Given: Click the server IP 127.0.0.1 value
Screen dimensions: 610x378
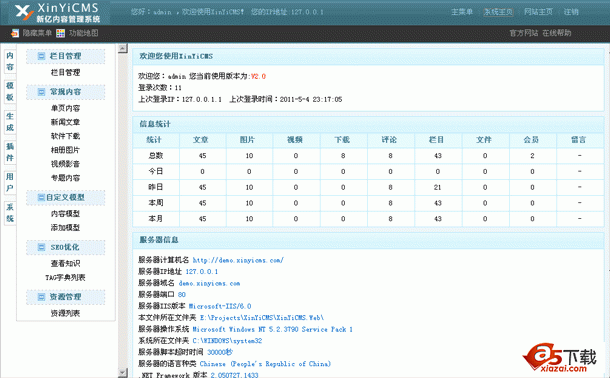Looking at the screenshot, I should tap(202, 271).
